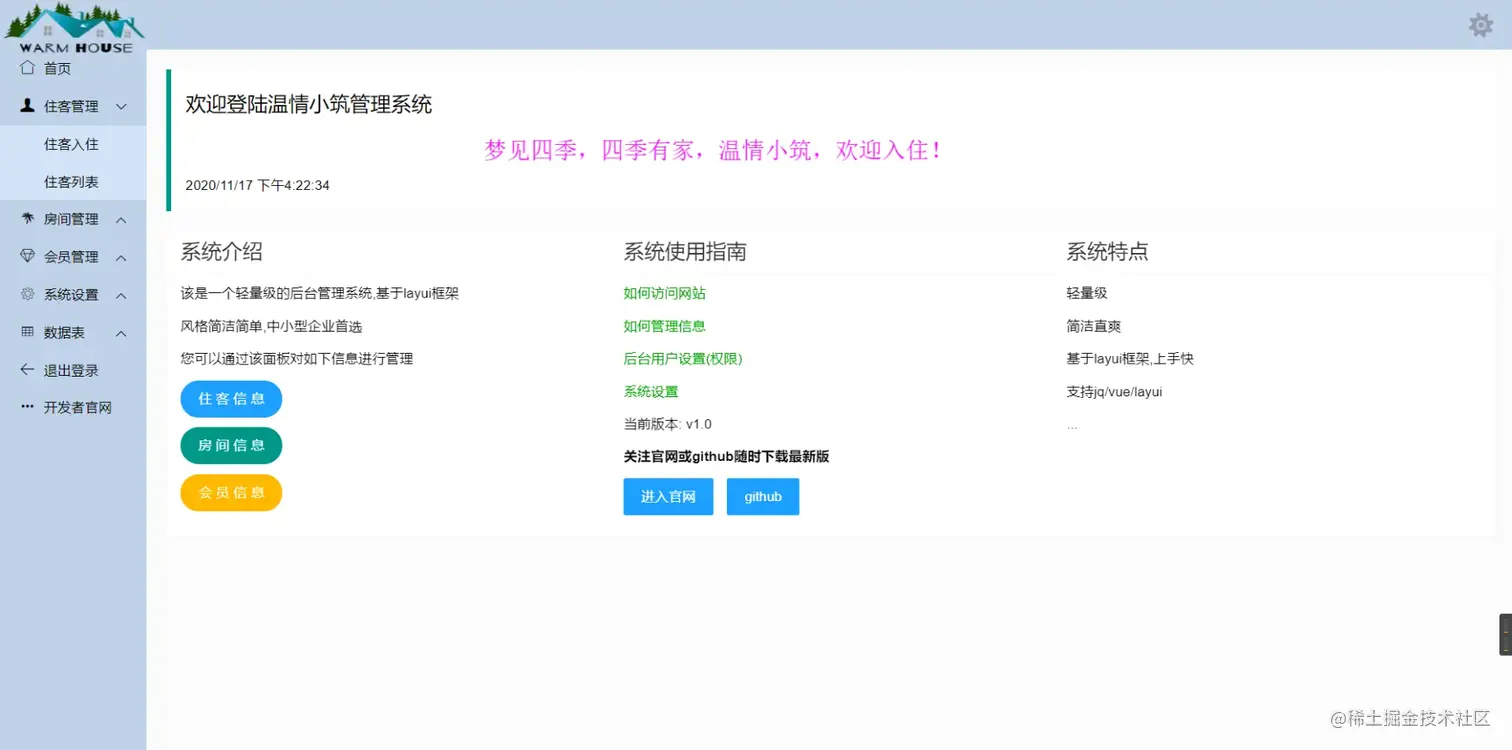Click the 欢迎登陆温情小筑管理系统 heading

click(309, 104)
